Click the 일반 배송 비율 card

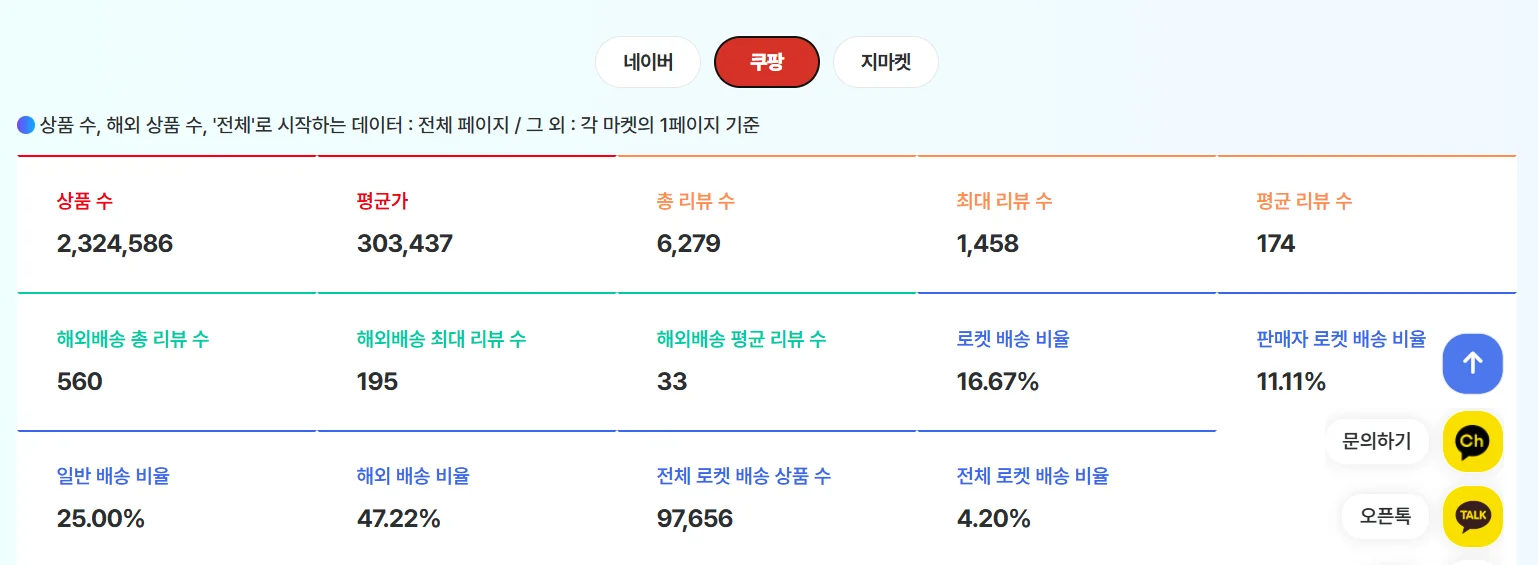pos(166,498)
